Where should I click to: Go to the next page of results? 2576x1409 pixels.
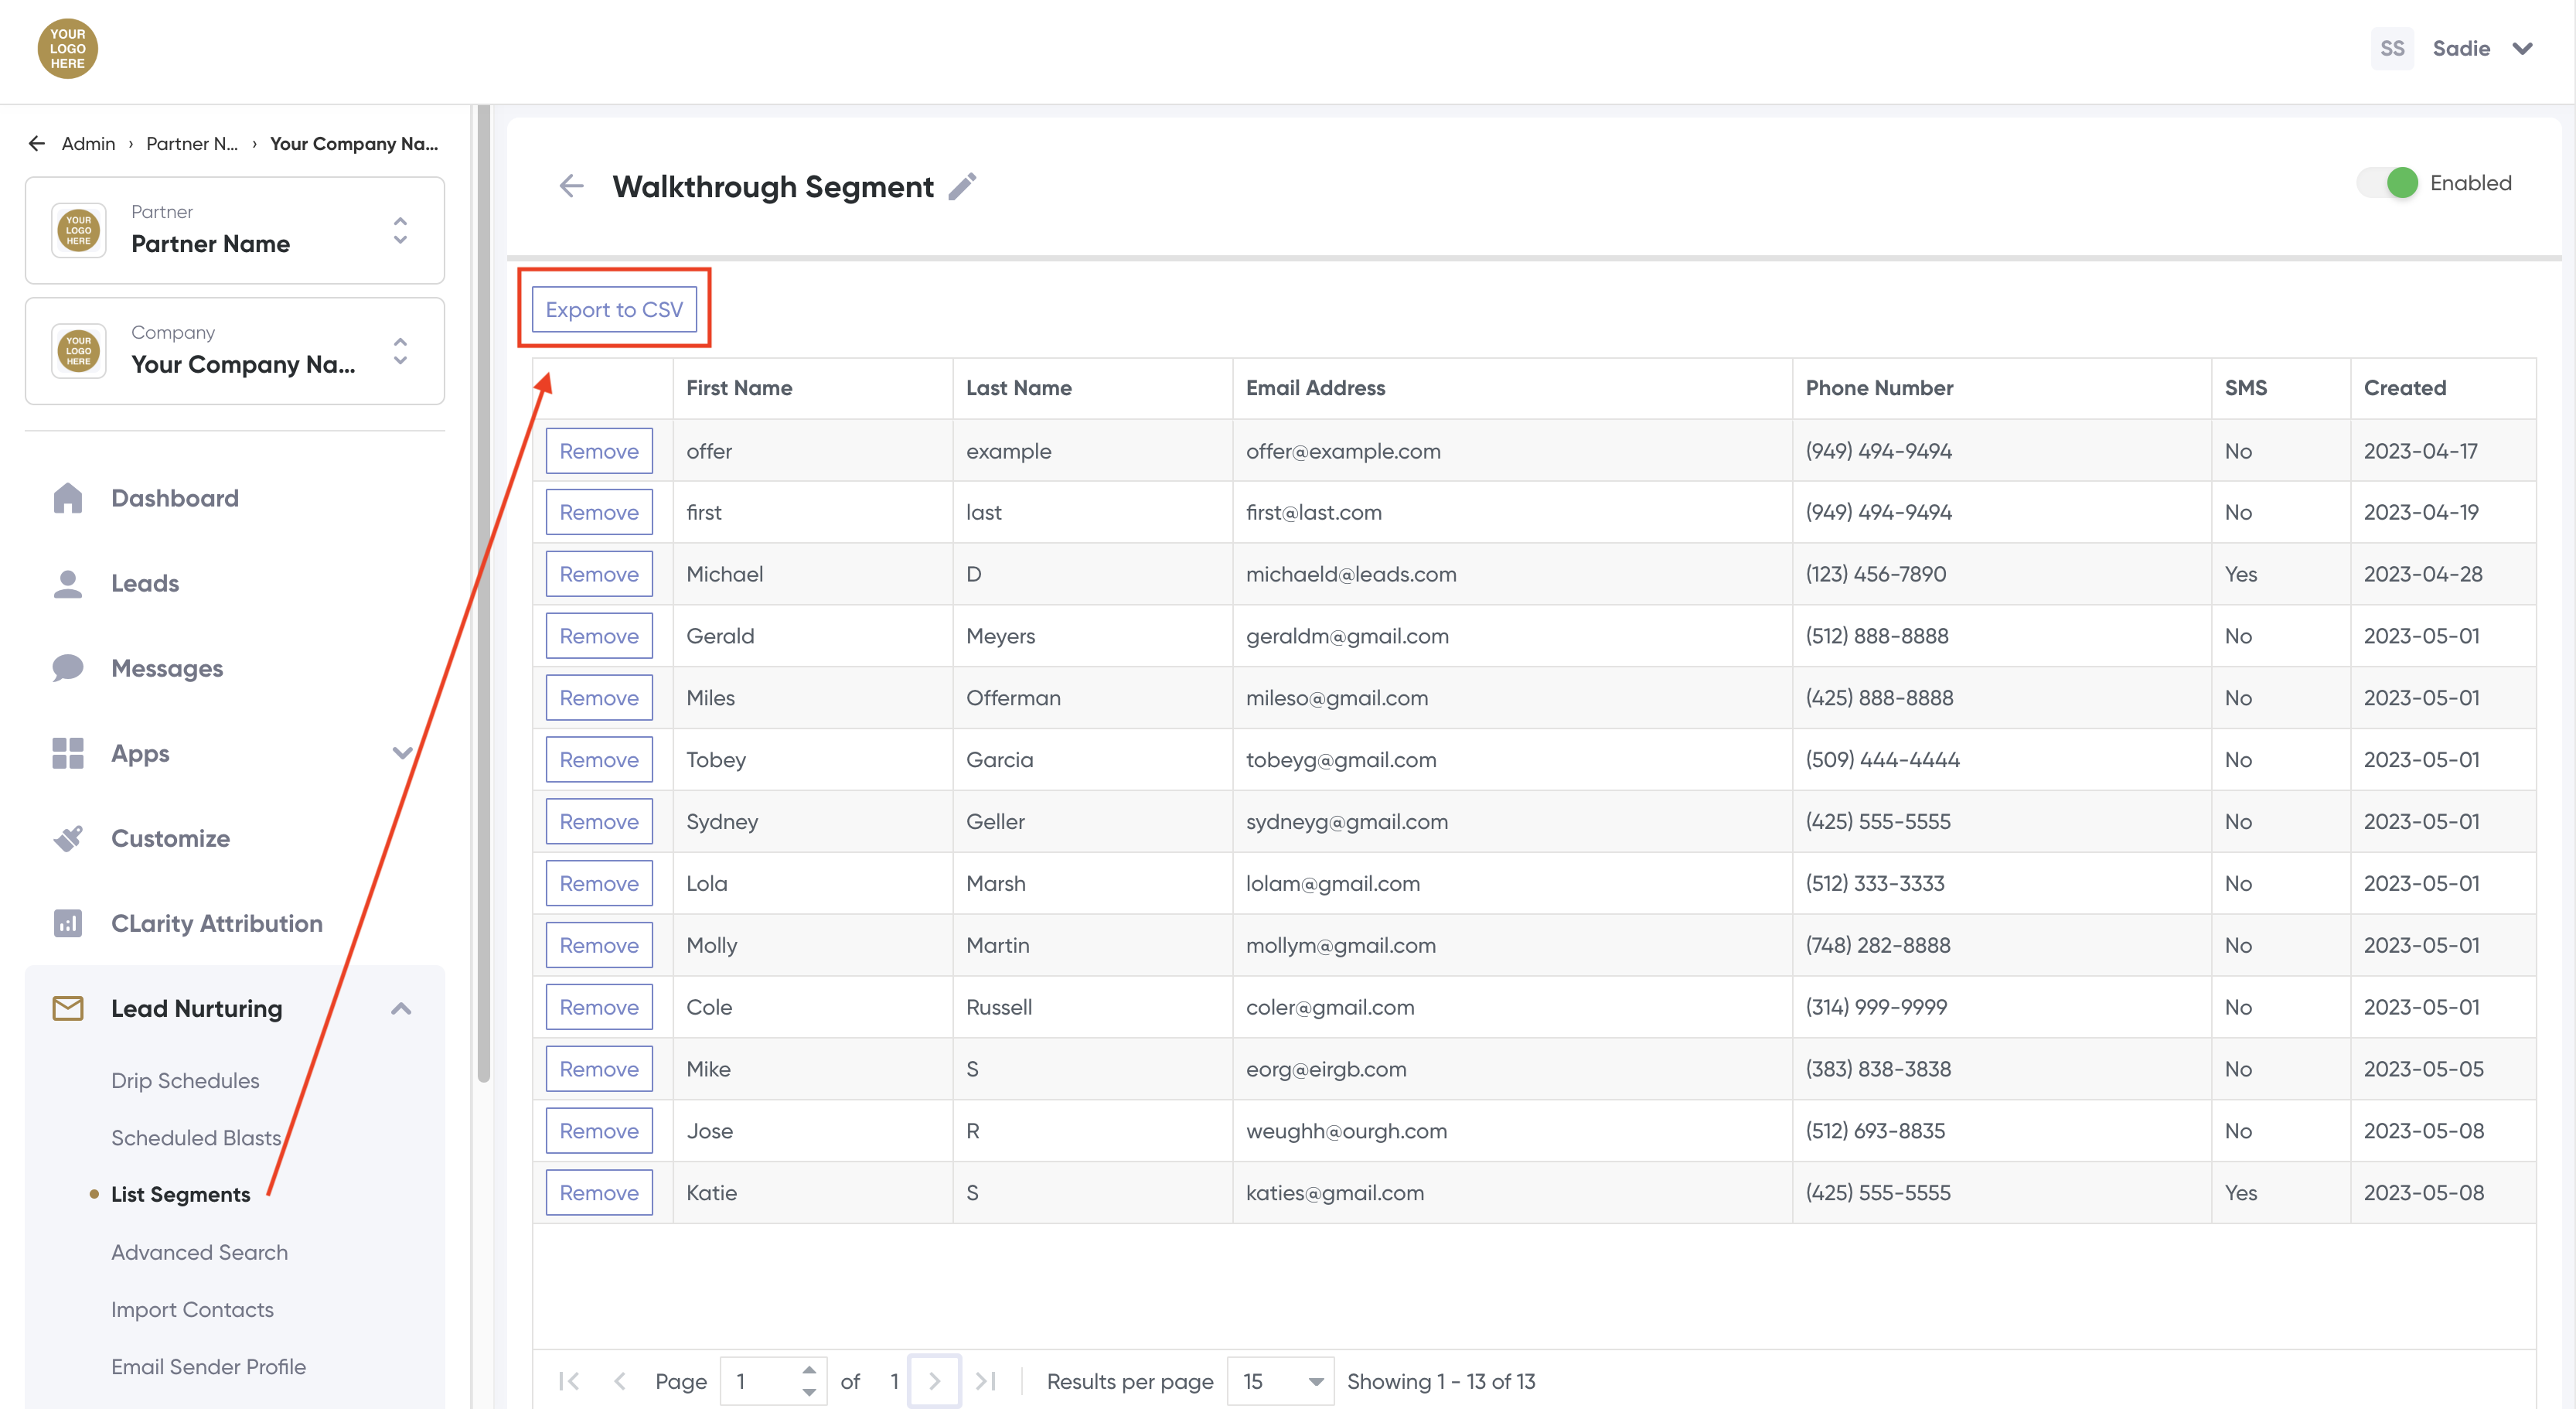pos(934,1381)
